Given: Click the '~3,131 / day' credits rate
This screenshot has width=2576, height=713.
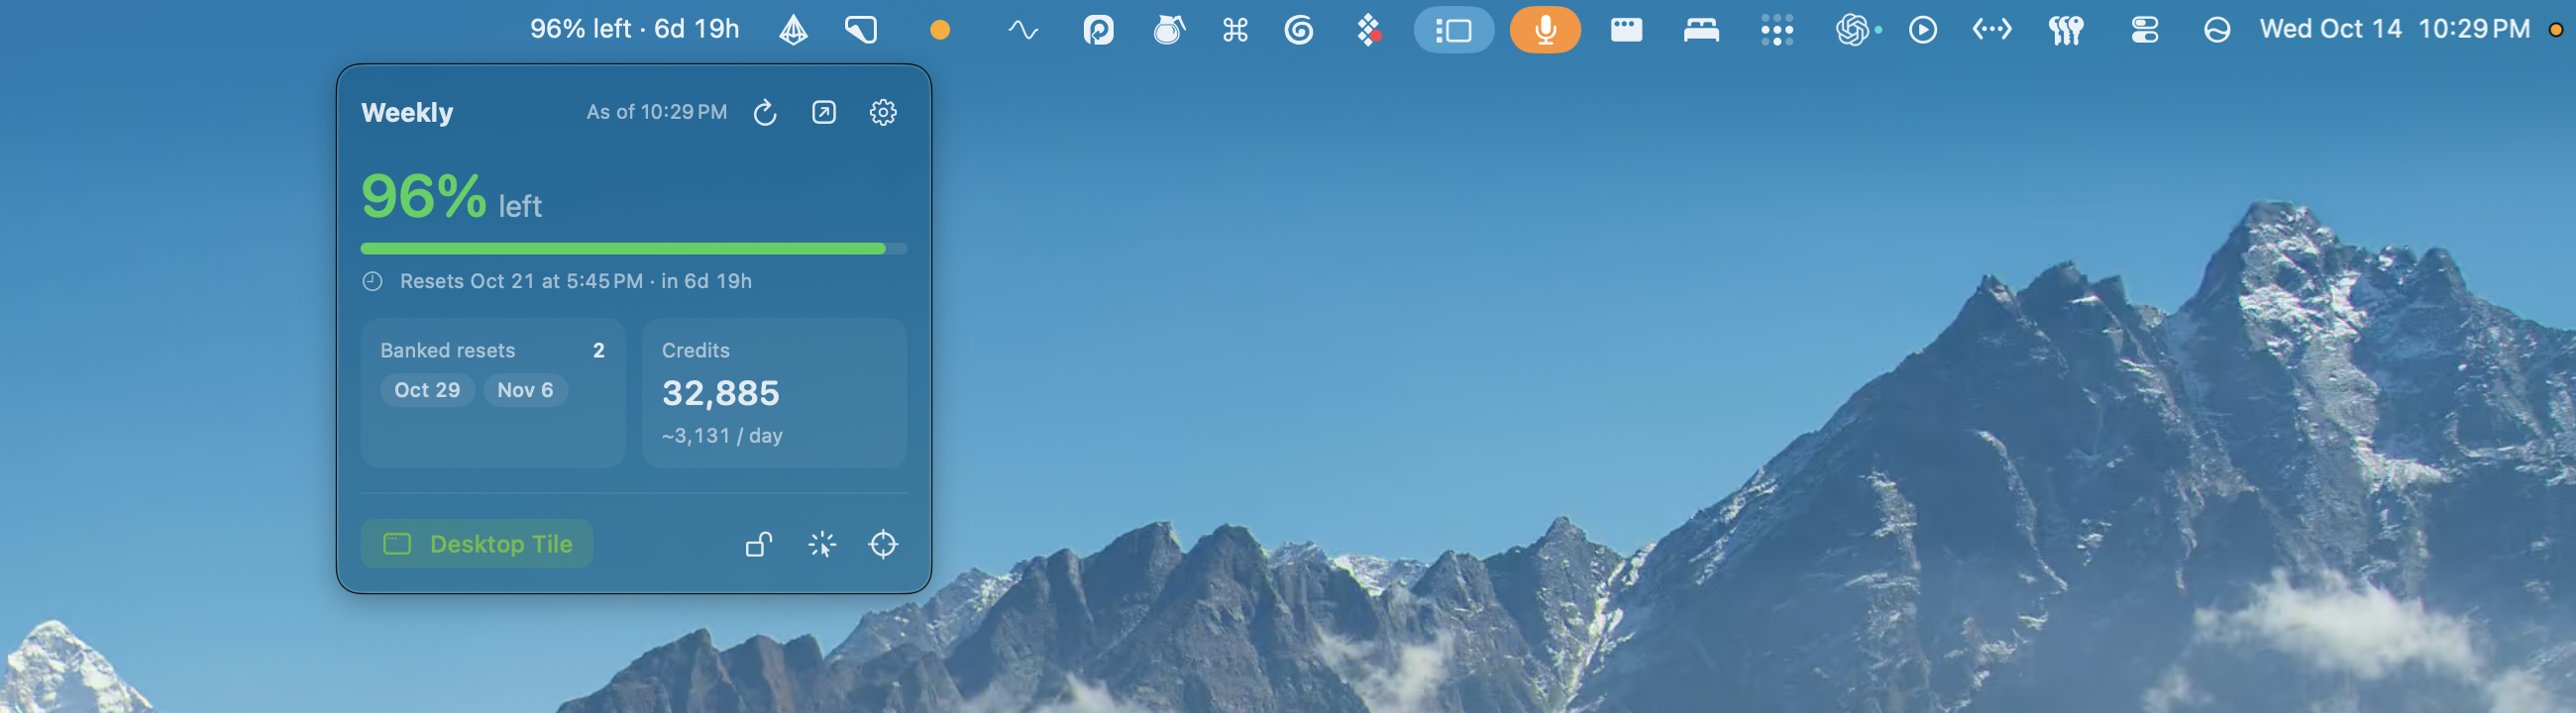Looking at the screenshot, I should [x=722, y=436].
